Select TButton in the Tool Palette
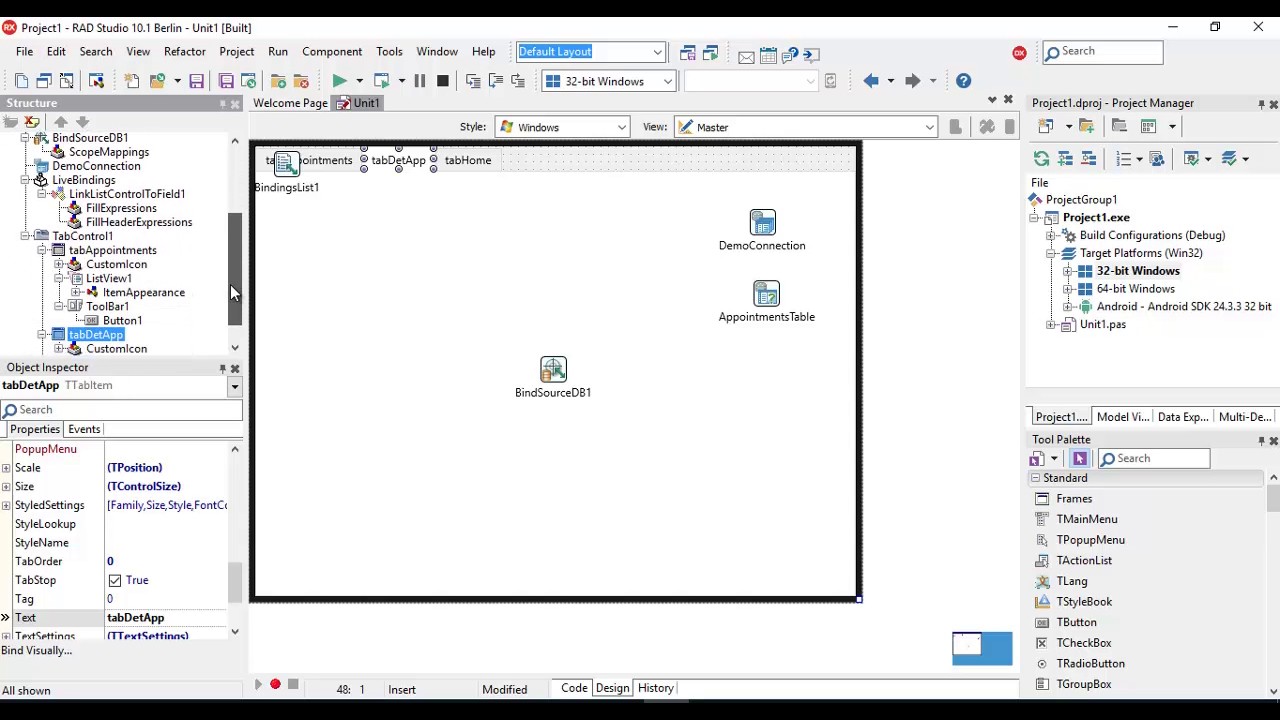The height and width of the screenshot is (720, 1280). coord(1076,622)
